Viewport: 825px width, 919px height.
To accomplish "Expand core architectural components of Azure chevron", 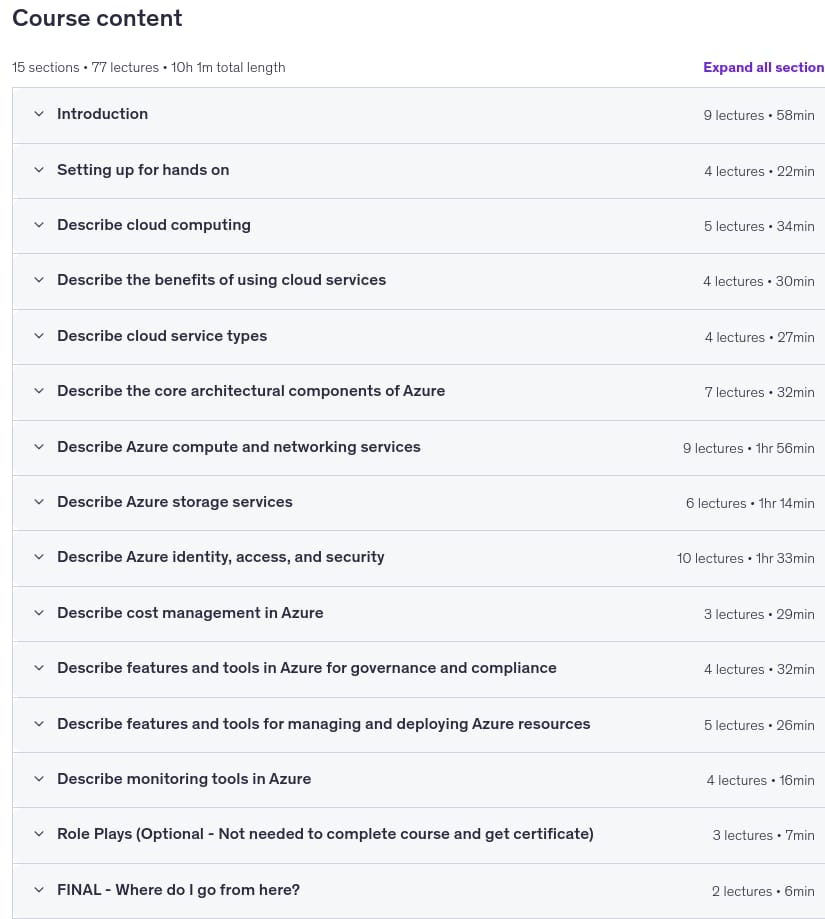I will coord(39,391).
